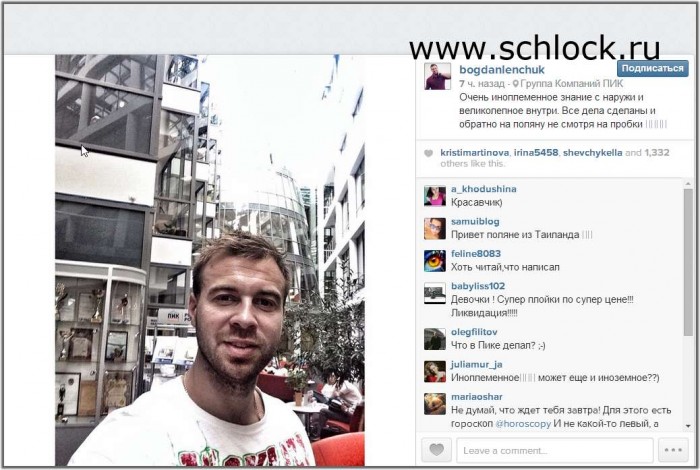Screen dimensions: 700x470
Task: Click the comments scrollbar down arrow
Action: (x=688, y=426)
